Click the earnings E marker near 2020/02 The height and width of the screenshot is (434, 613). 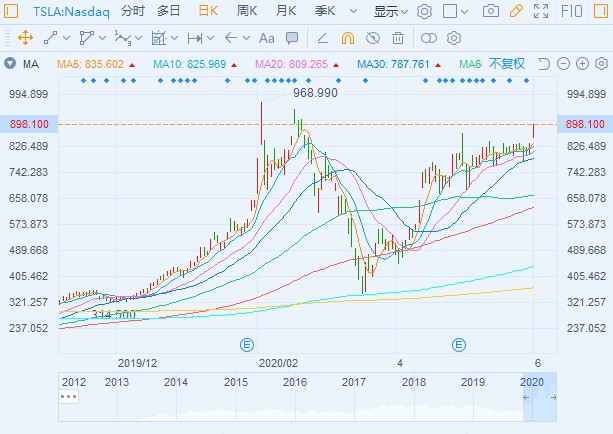(x=246, y=345)
